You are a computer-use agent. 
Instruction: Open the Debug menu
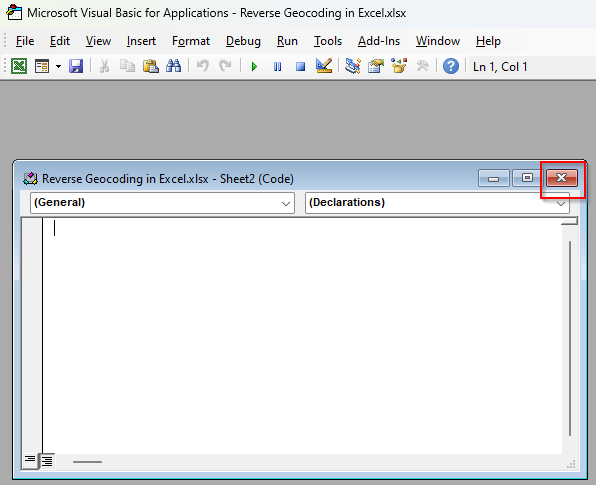[x=243, y=41]
